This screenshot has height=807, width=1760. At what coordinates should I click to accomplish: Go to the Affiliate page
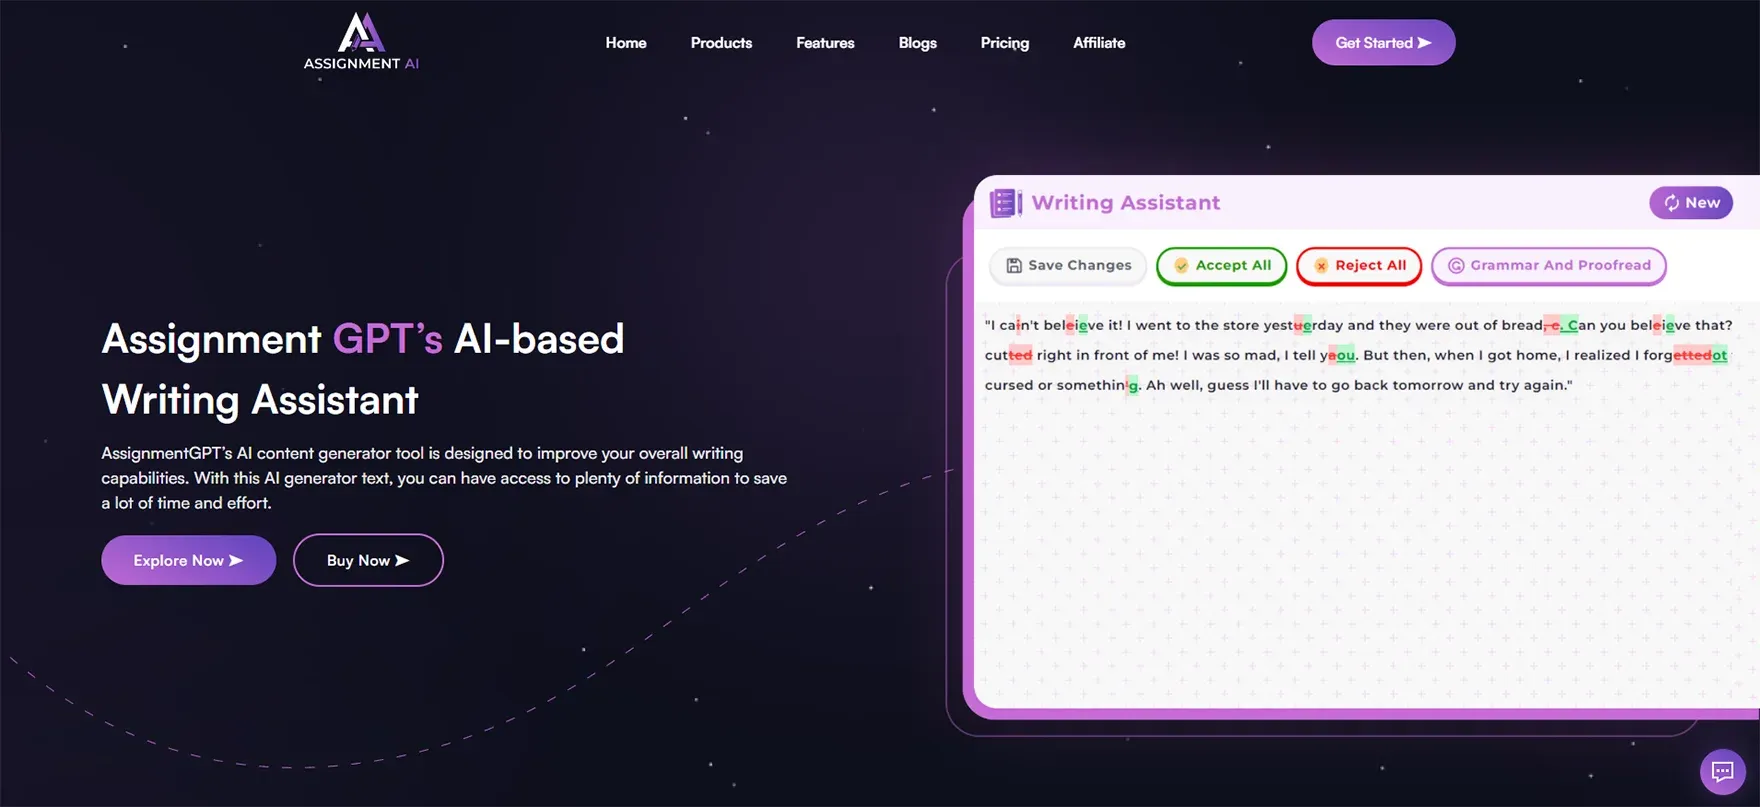point(1099,43)
